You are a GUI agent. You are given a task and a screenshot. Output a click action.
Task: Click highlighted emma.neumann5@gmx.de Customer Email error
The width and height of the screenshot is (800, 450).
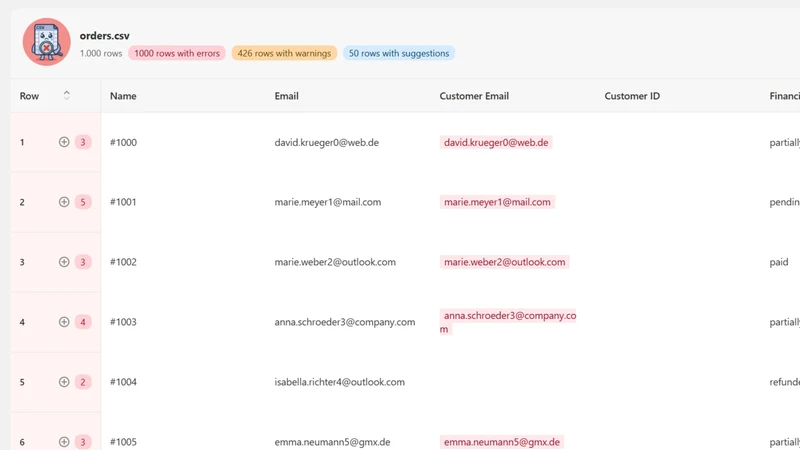pyautogui.click(x=502, y=442)
